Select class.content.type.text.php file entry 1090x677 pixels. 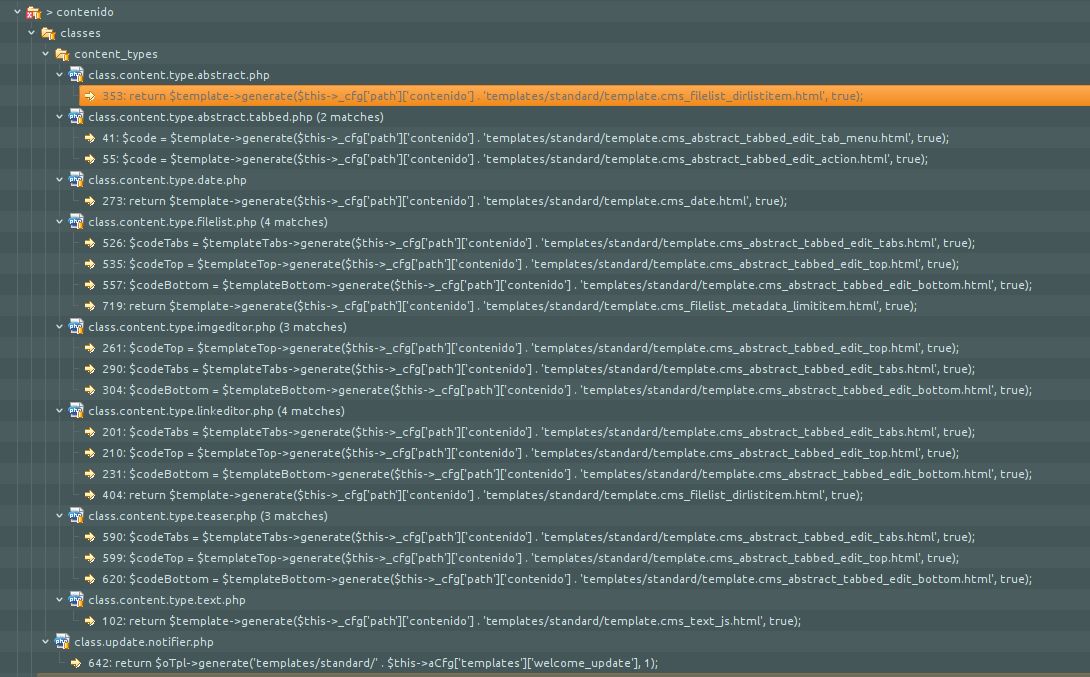166,600
